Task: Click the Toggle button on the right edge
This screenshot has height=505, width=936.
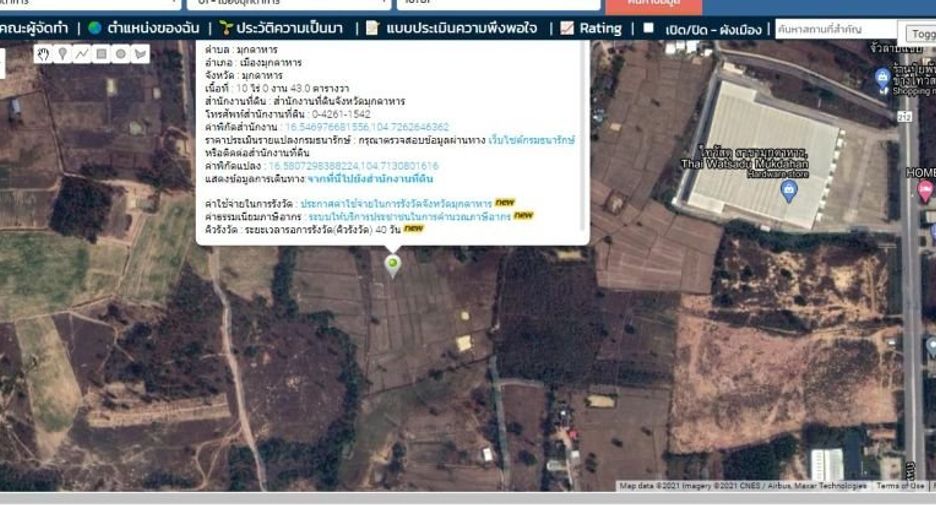Action: [x=921, y=33]
